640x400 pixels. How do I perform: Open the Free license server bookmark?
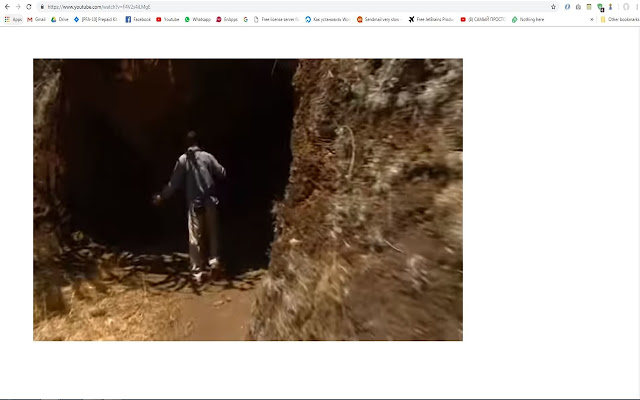(276, 19)
